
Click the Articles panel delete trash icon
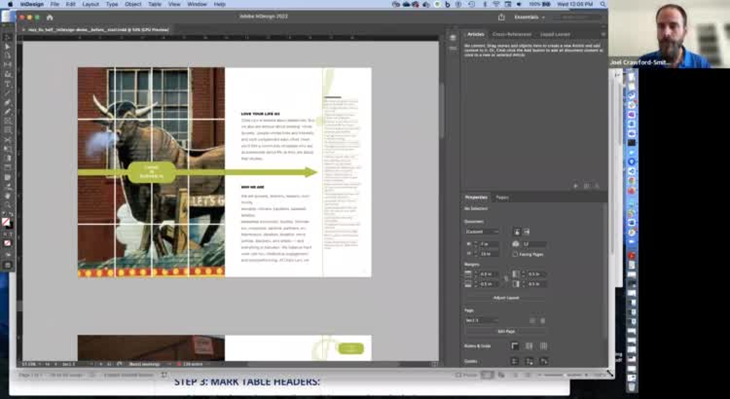(597, 186)
